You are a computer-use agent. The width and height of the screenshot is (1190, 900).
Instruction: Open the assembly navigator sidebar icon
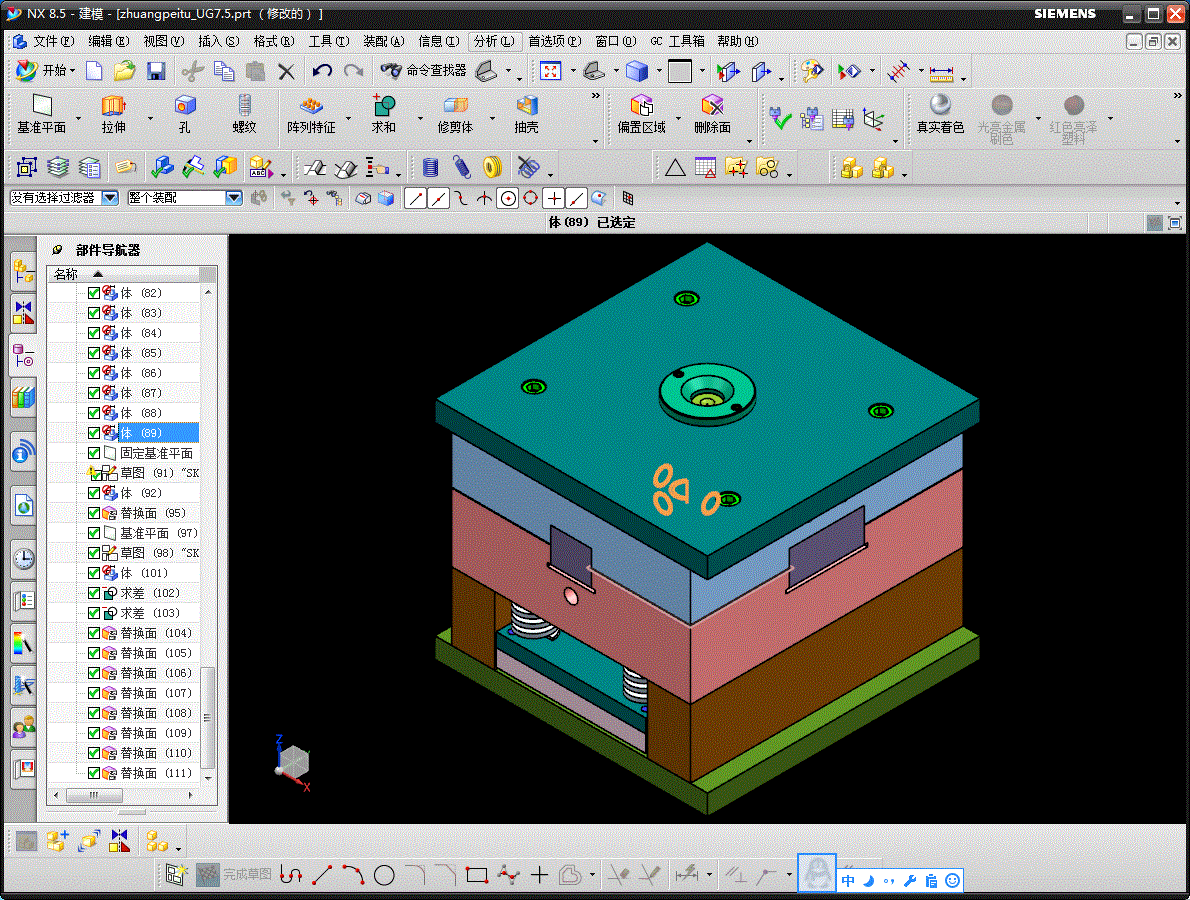pos(24,271)
